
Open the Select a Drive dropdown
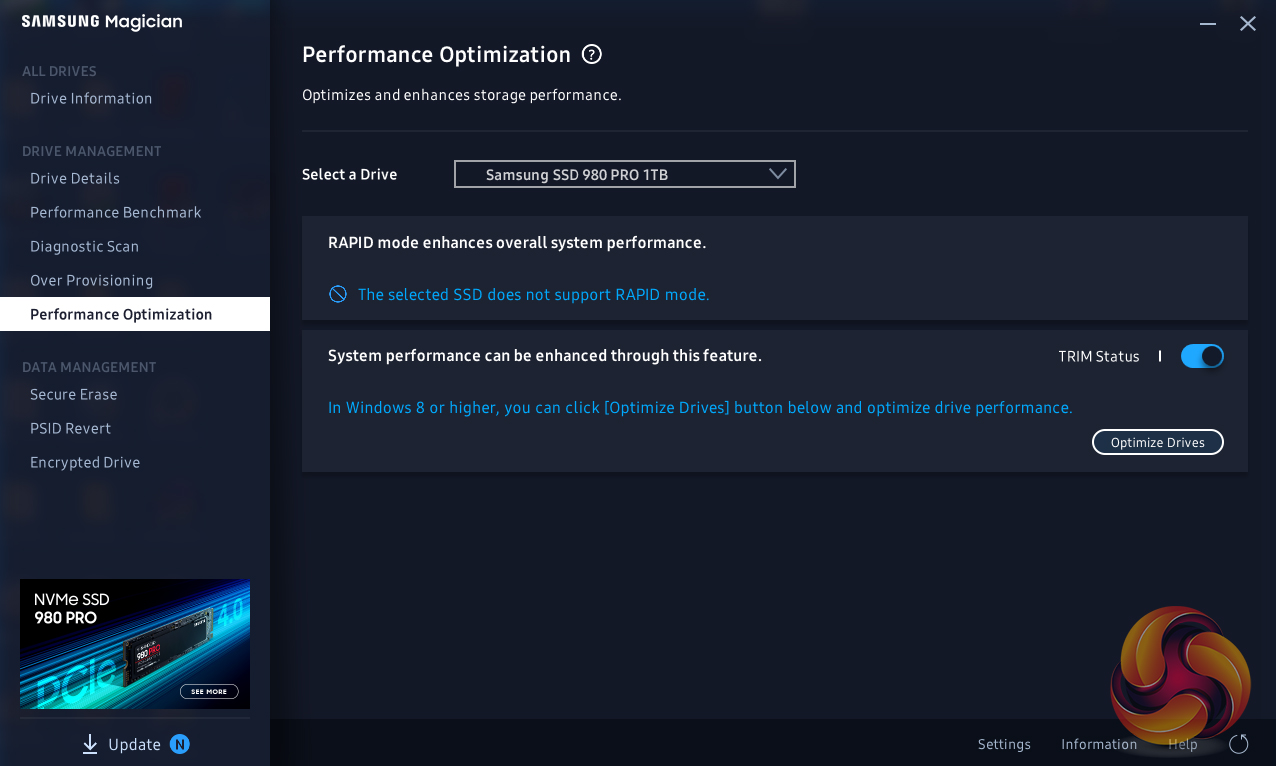pyautogui.click(x=624, y=174)
